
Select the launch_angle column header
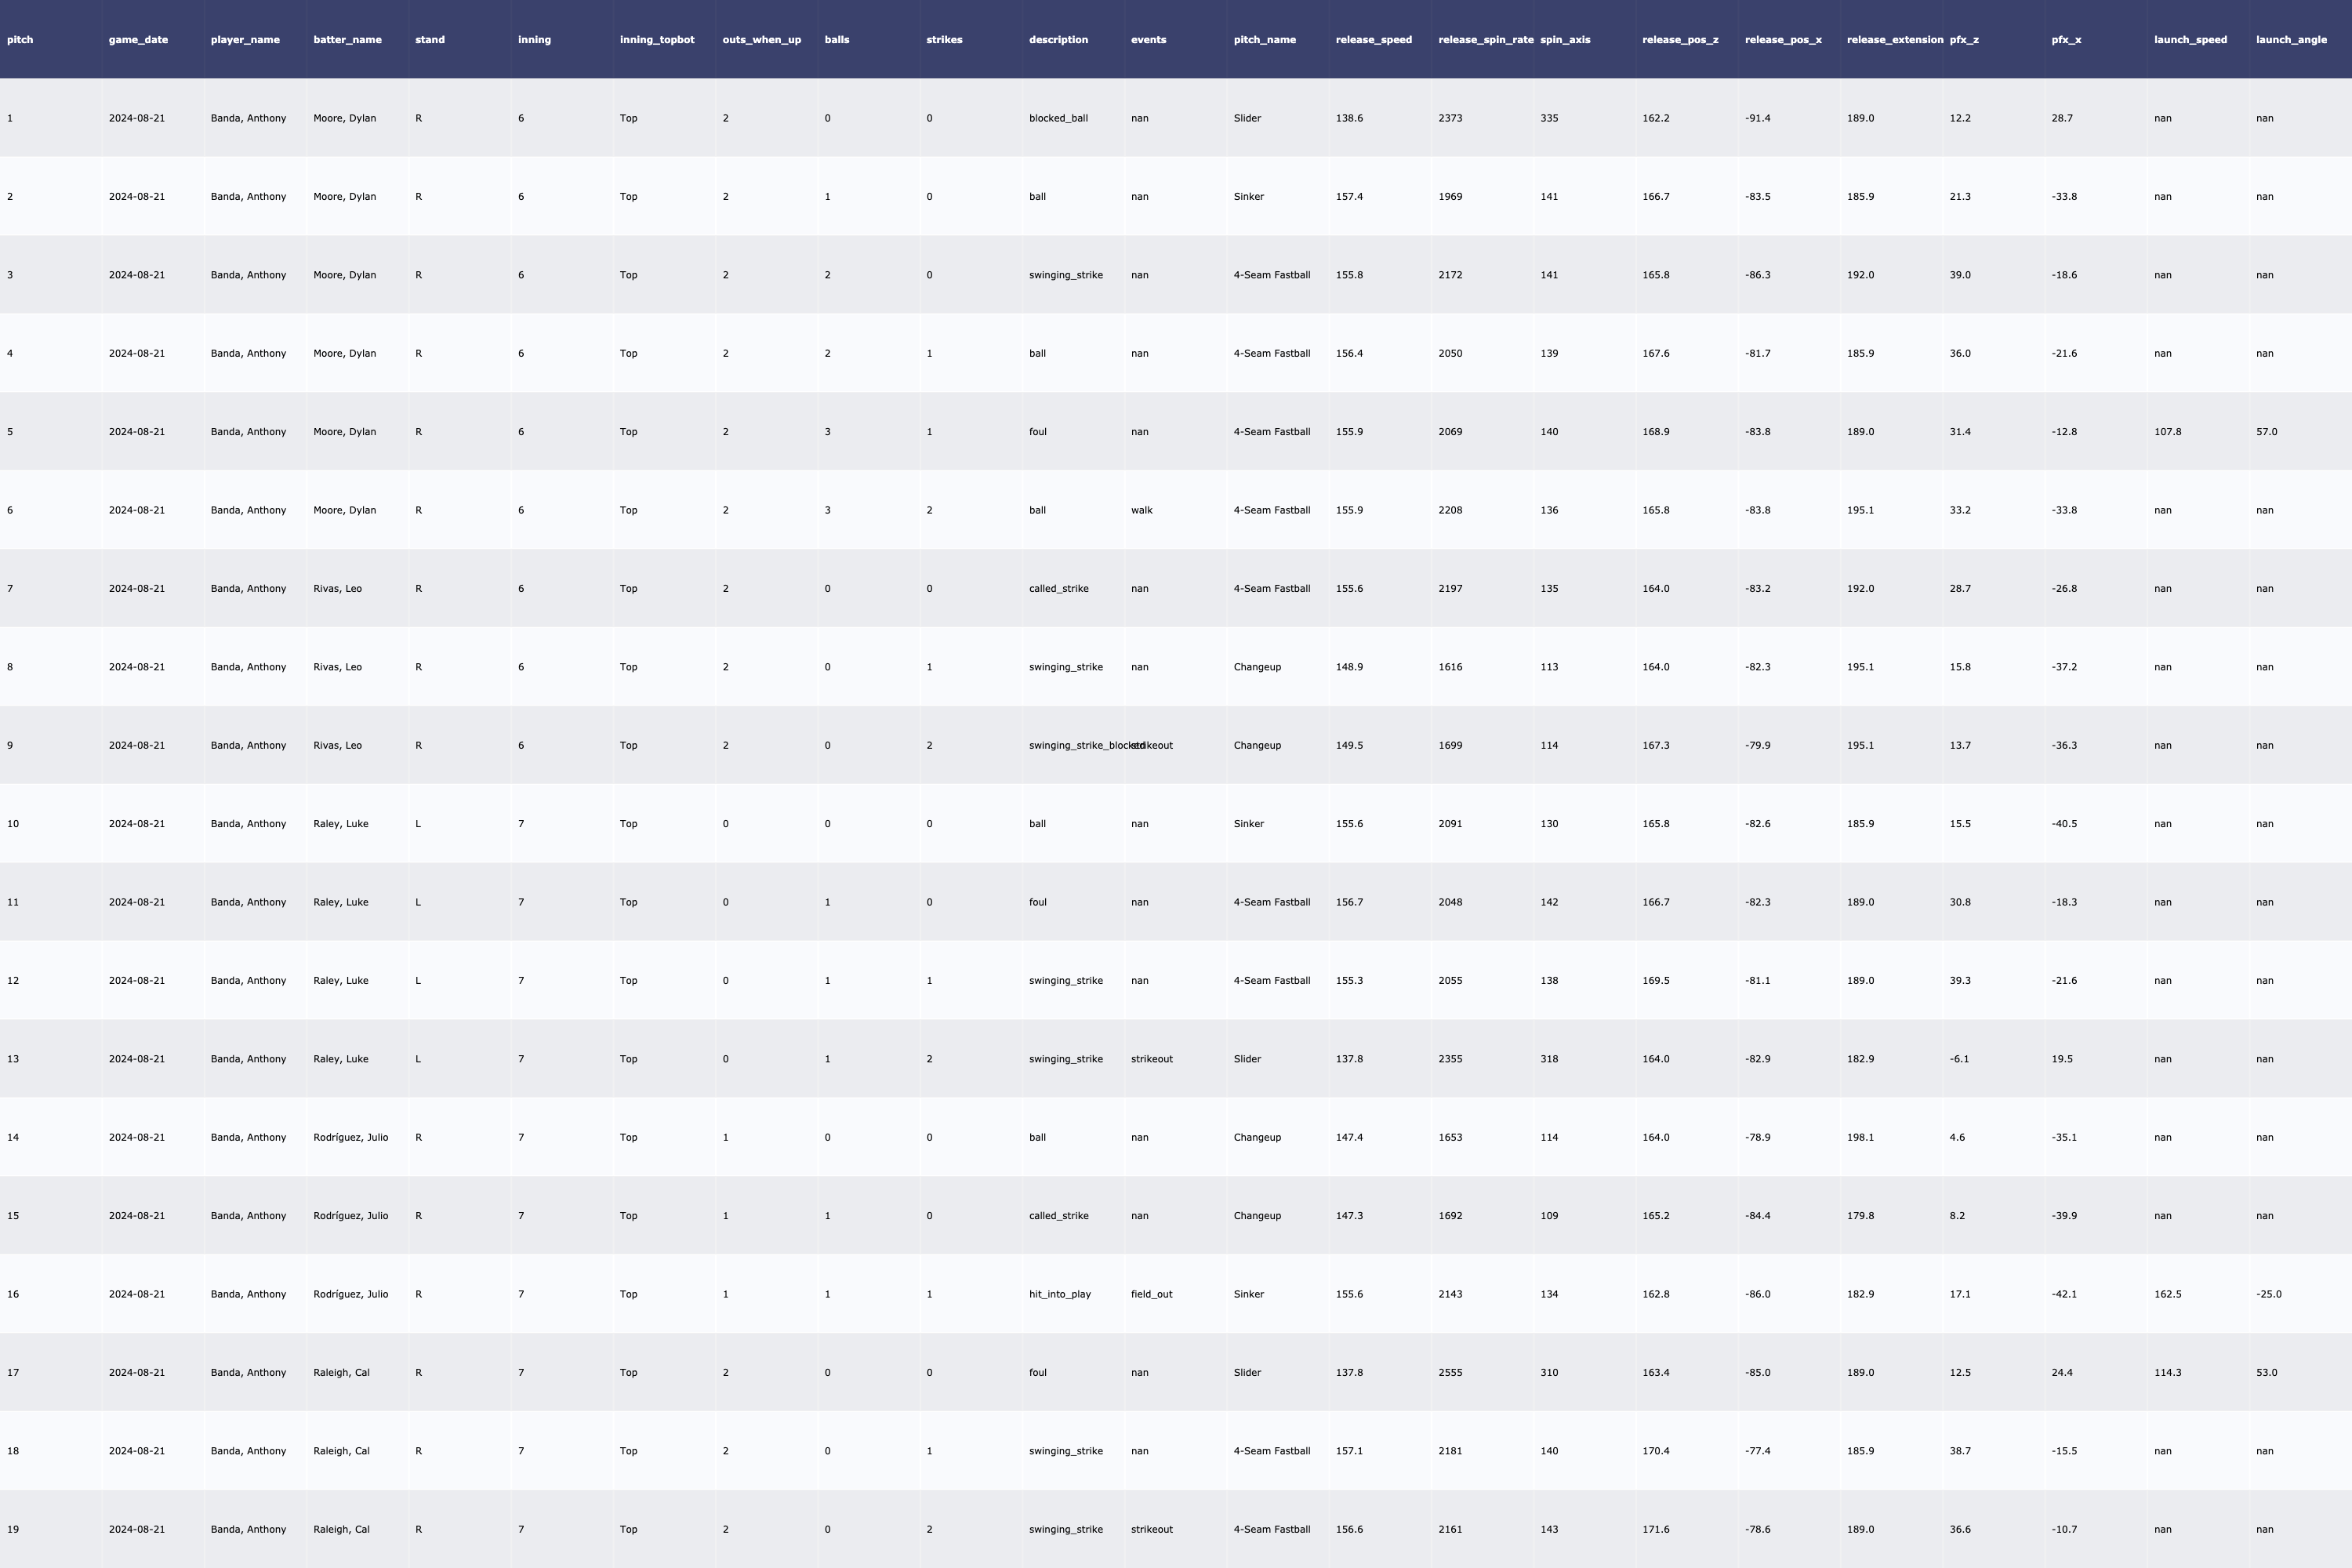[2290, 40]
